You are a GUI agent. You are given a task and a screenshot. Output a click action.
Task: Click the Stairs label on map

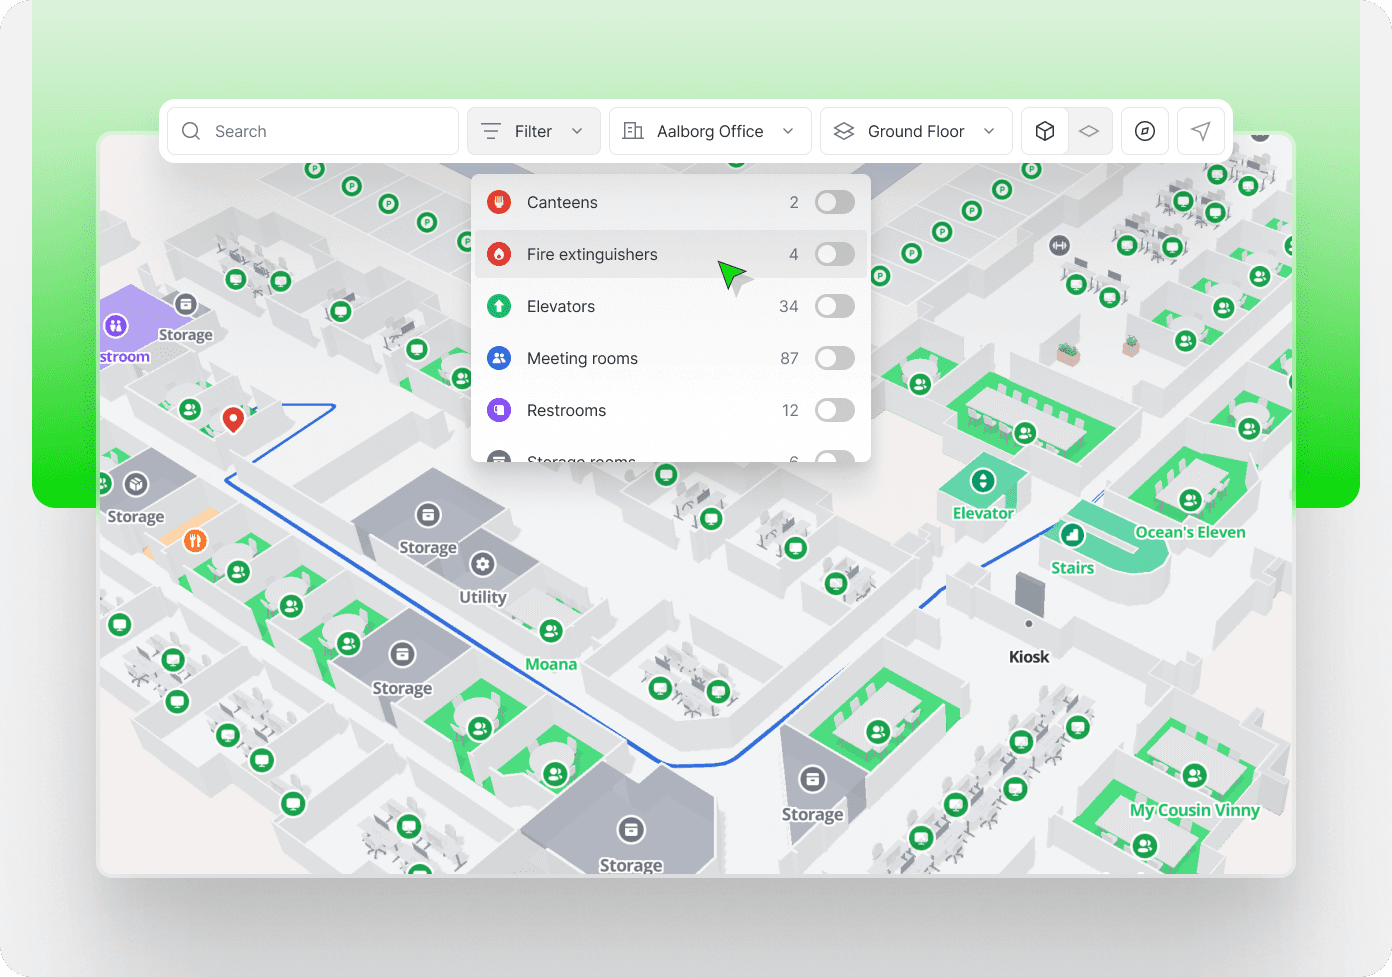pos(1072,568)
